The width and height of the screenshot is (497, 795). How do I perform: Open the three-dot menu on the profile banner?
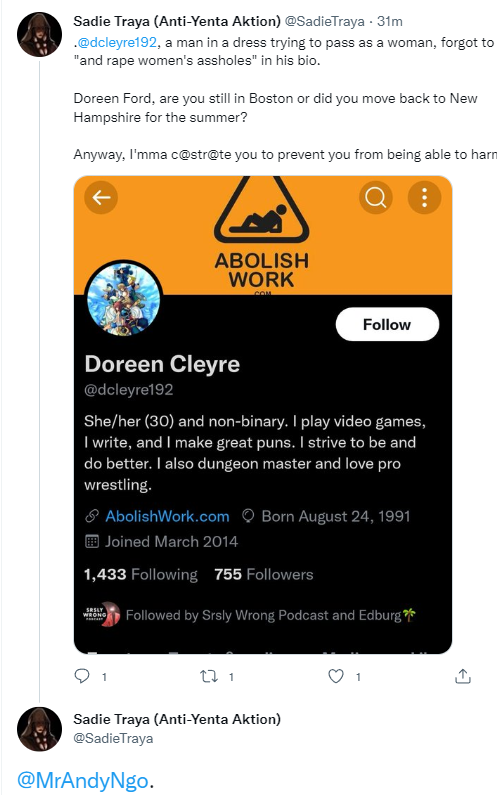tap(424, 197)
